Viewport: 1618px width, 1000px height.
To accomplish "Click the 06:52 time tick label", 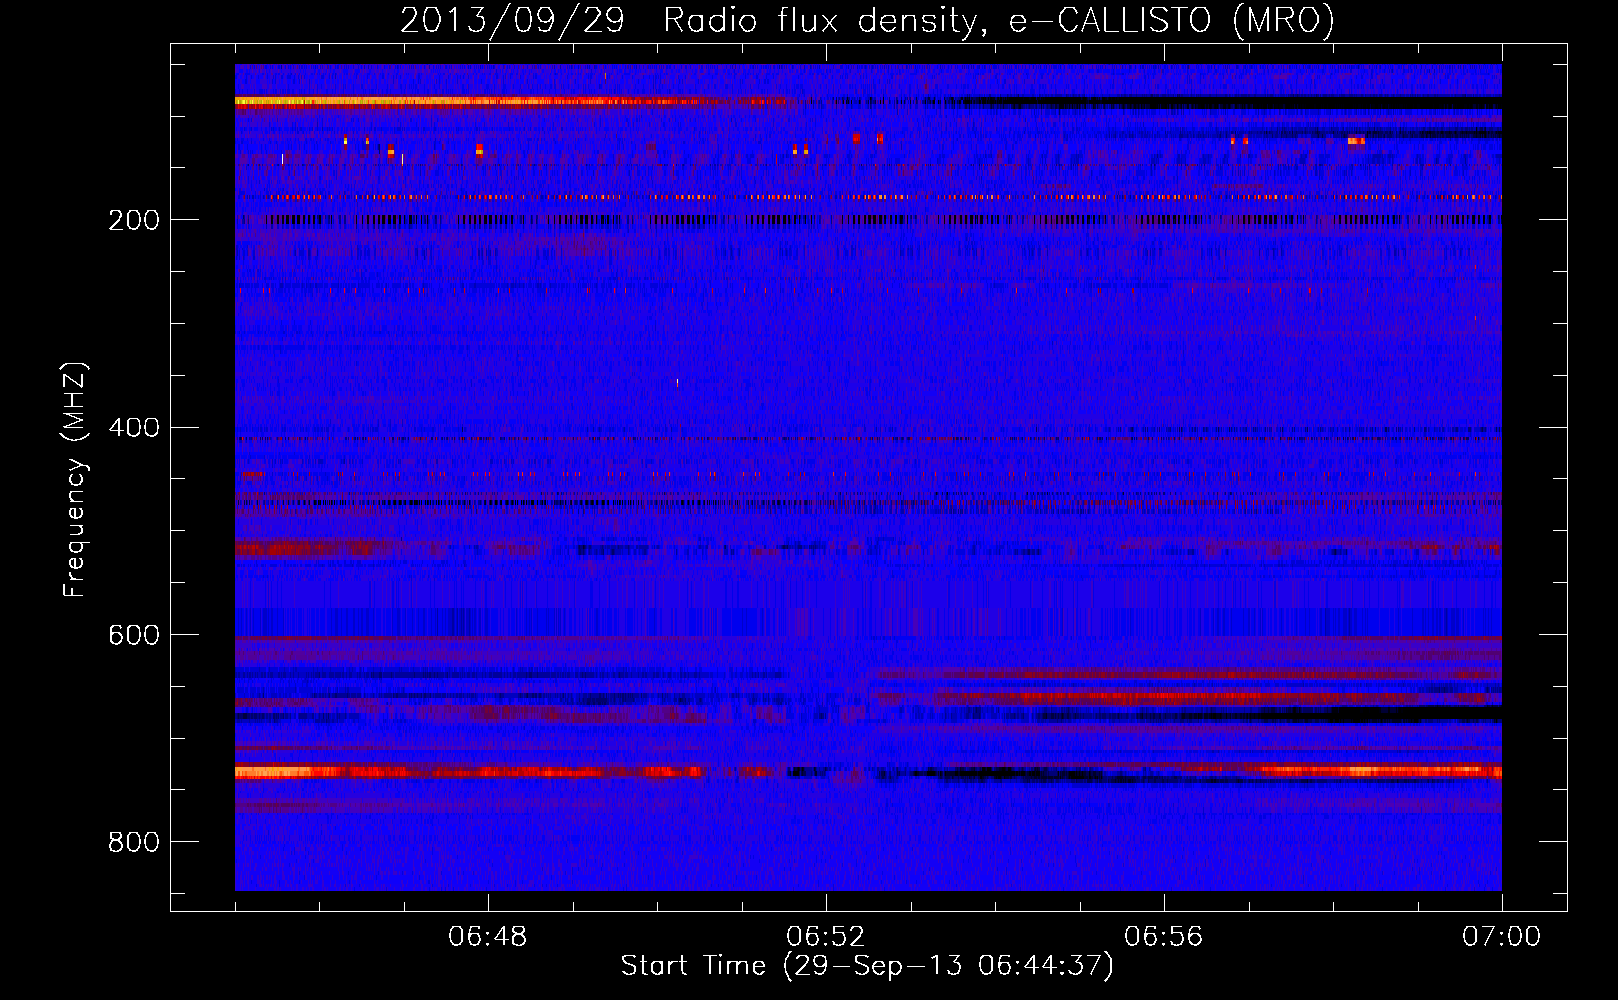I will [x=826, y=937].
